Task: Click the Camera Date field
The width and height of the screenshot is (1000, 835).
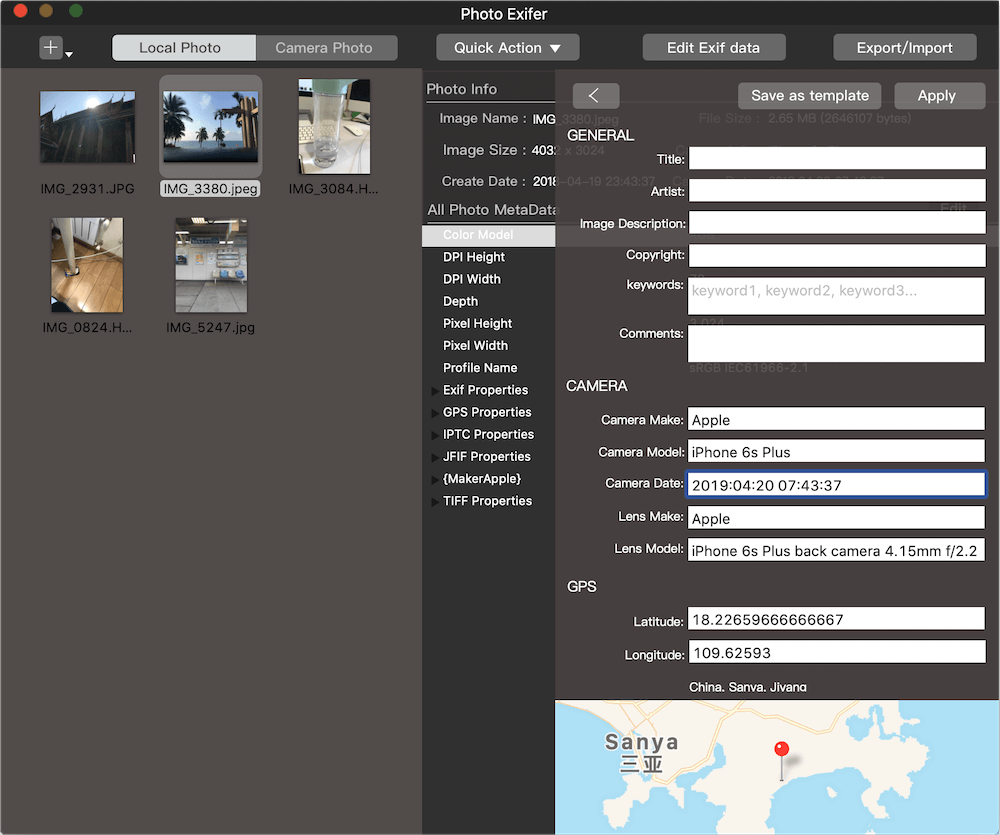Action: pos(836,484)
